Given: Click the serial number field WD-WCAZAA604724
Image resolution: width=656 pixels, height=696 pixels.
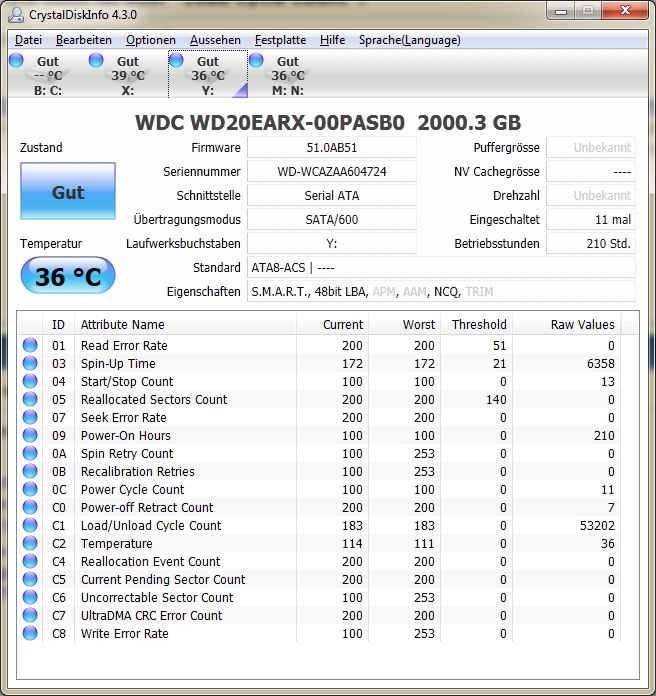Looking at the screenshot, I should (x=332, y=171).
